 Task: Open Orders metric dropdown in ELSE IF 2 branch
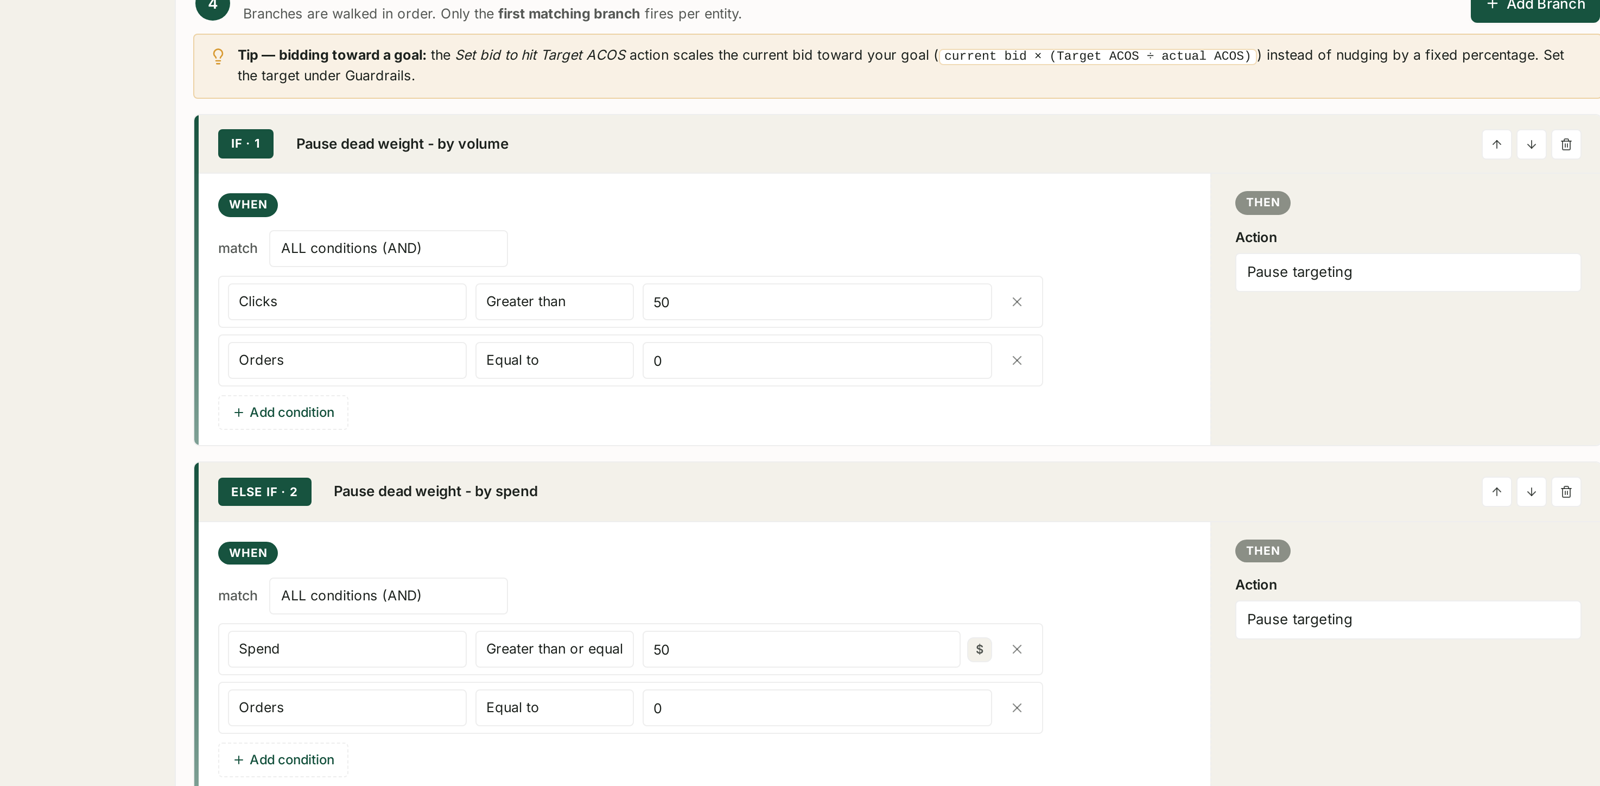347,708
